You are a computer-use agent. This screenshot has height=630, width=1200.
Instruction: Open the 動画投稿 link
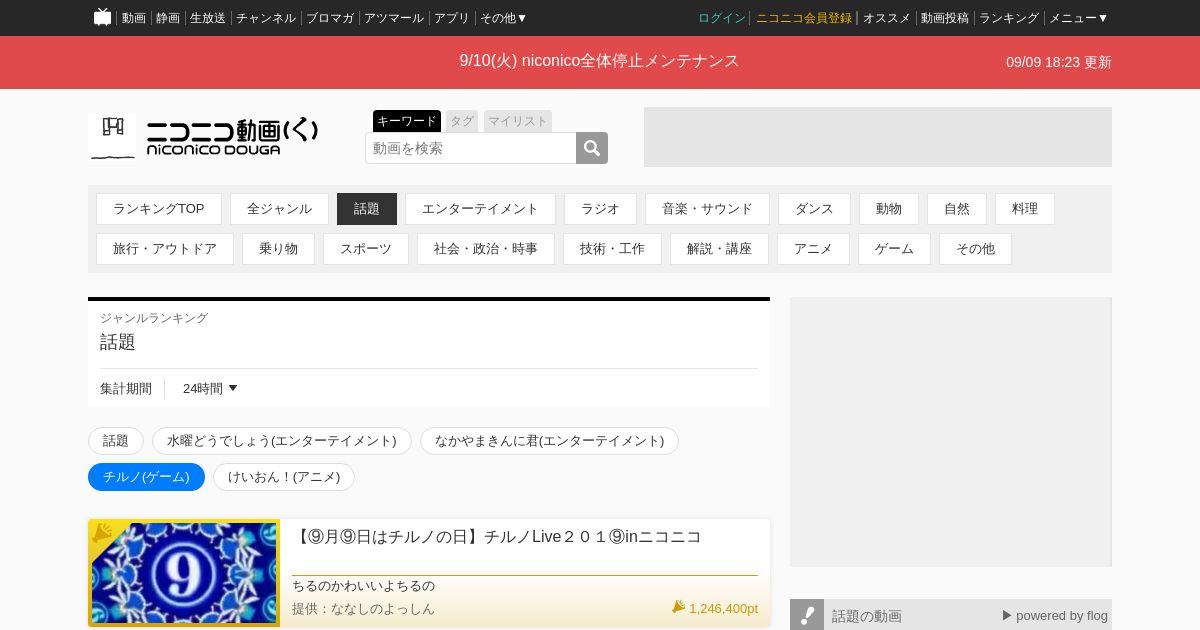[945, 18]
